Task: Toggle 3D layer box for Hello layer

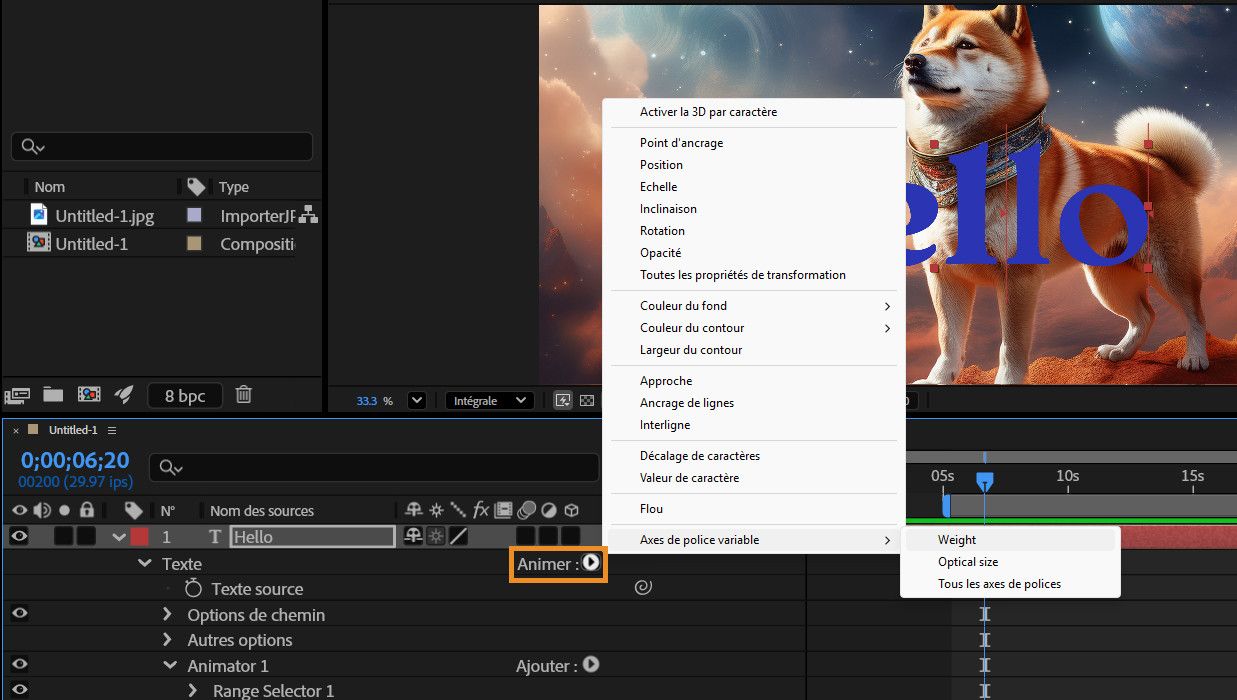Action: (x=570, y=537)
